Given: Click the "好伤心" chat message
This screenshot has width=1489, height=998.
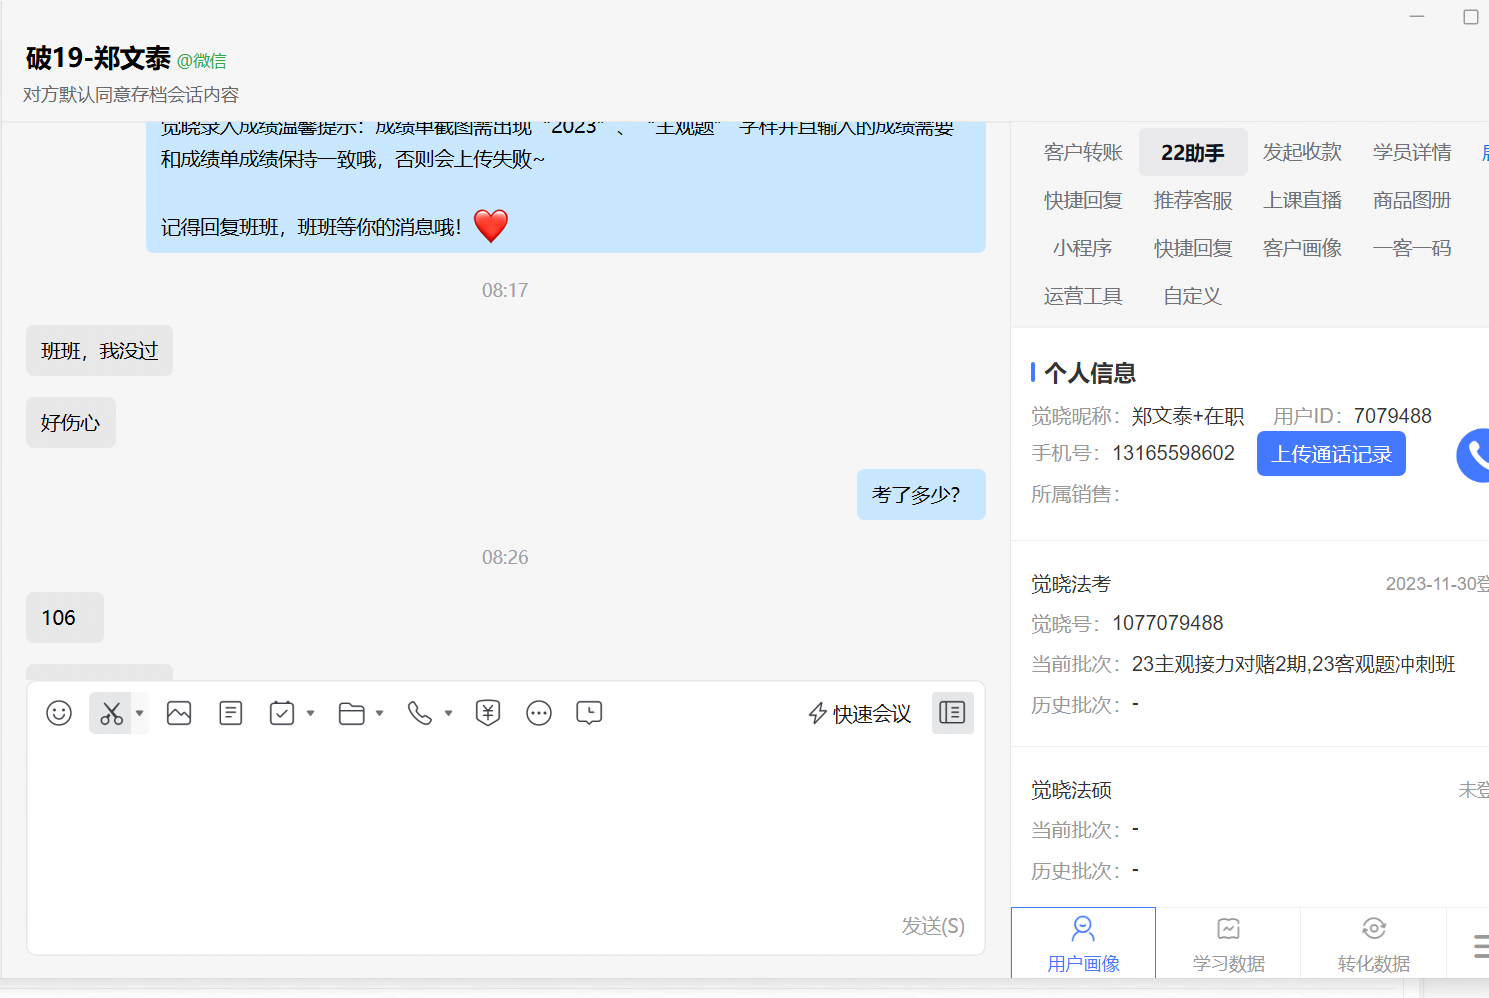Looking at the screenshot, I should [x=71, y=423].
